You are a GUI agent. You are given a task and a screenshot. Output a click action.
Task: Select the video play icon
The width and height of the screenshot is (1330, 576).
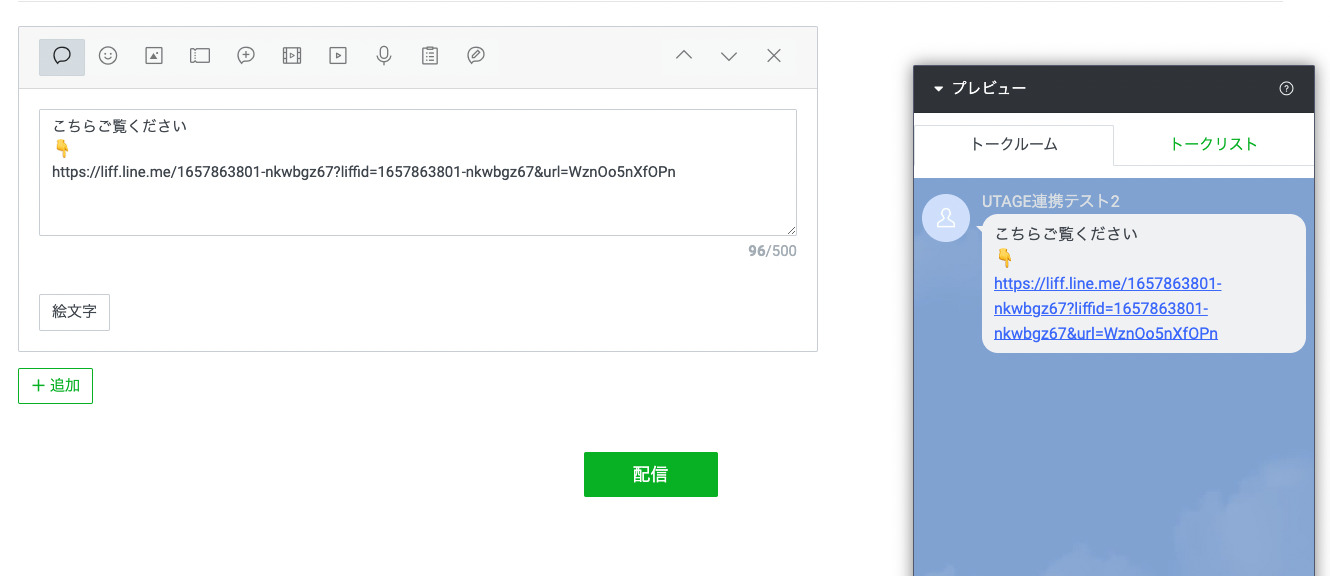click(x=338, y=57)
